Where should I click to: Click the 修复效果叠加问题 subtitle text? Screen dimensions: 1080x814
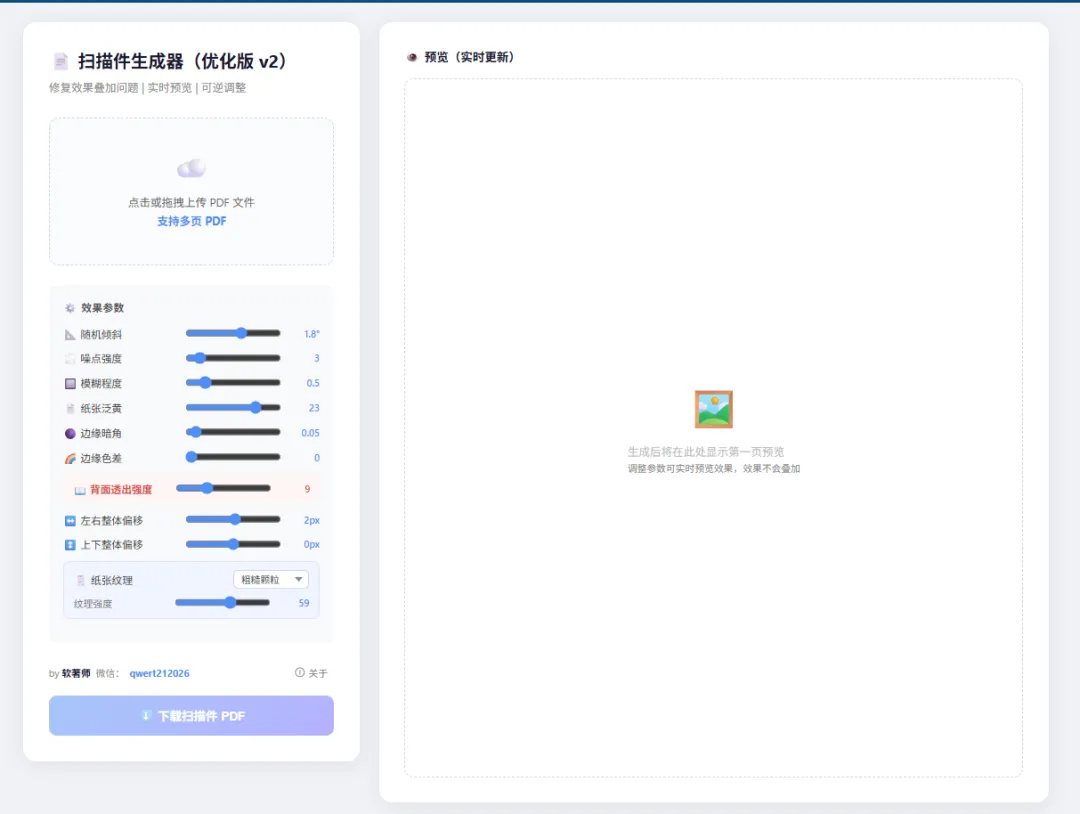[94, 88]
